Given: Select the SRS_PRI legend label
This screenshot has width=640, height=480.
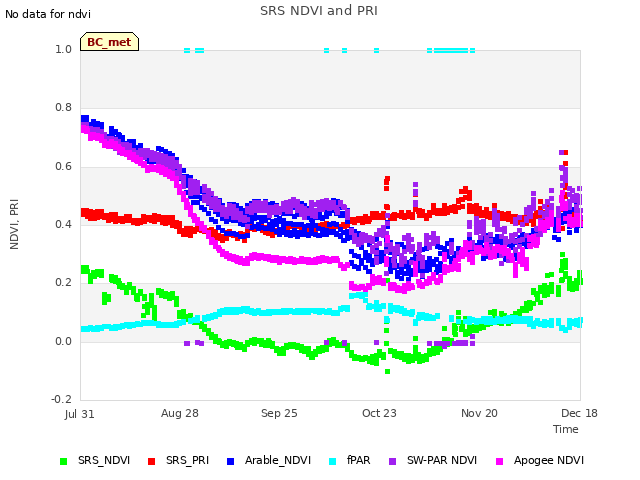Looking at the screenshot, I should click(187, 460).
